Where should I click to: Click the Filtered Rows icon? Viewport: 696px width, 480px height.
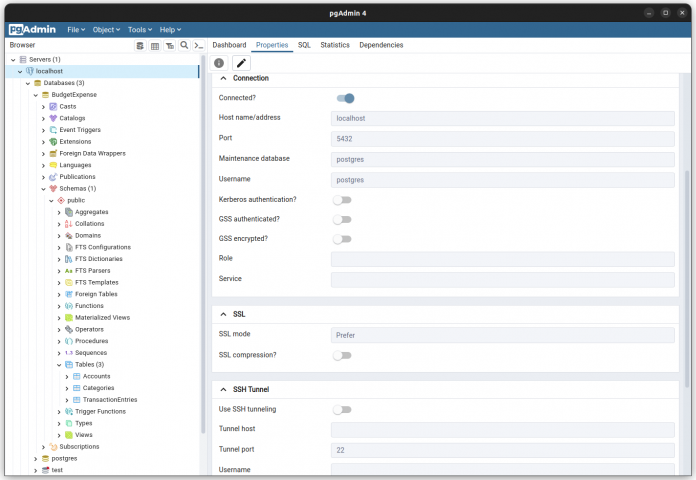(x=170, y=45)
